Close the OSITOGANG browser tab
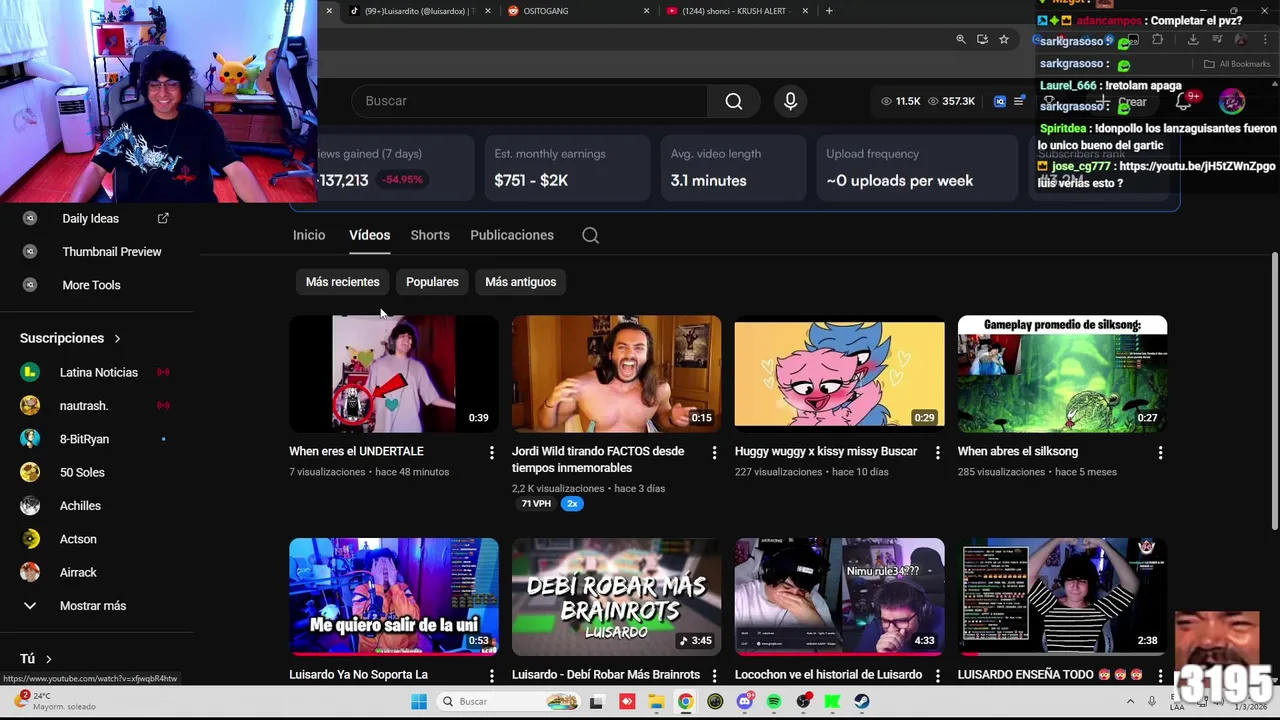 click(646, 11)
